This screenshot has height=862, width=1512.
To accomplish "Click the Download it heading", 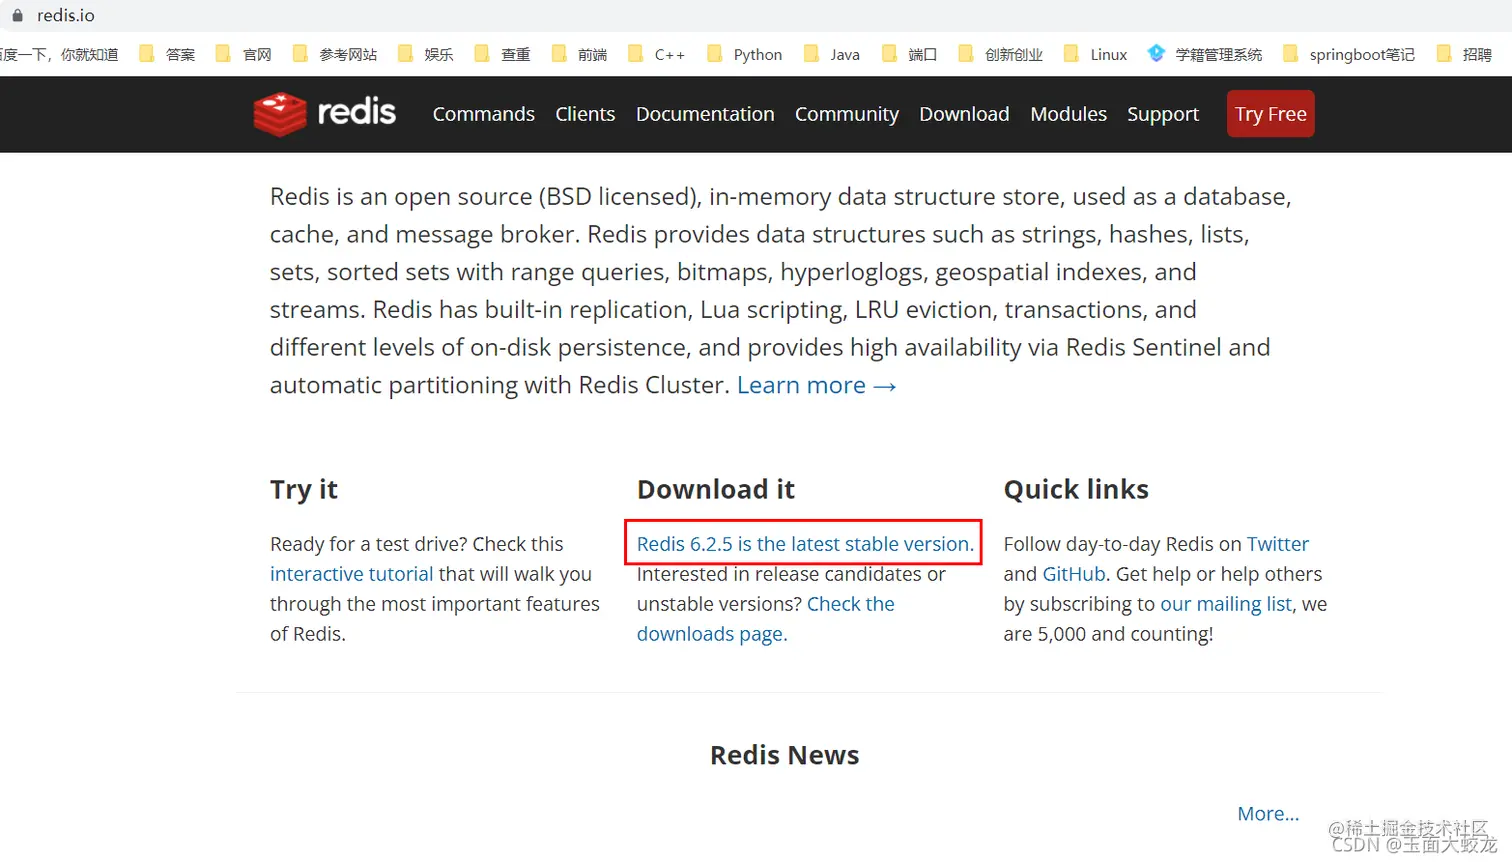I will coord(716,489).
